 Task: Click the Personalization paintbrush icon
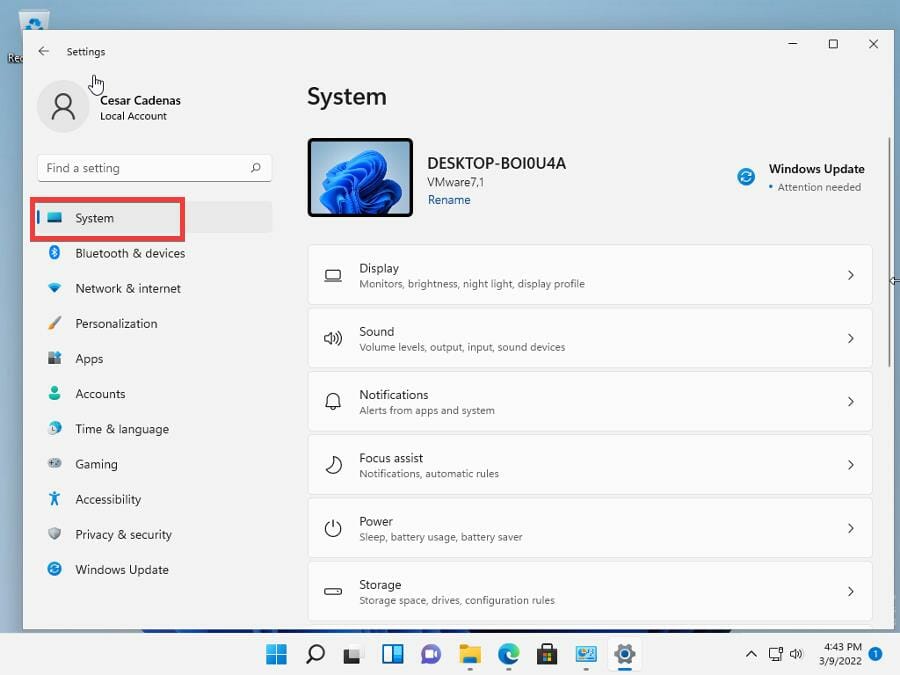[x=55, y=323]
